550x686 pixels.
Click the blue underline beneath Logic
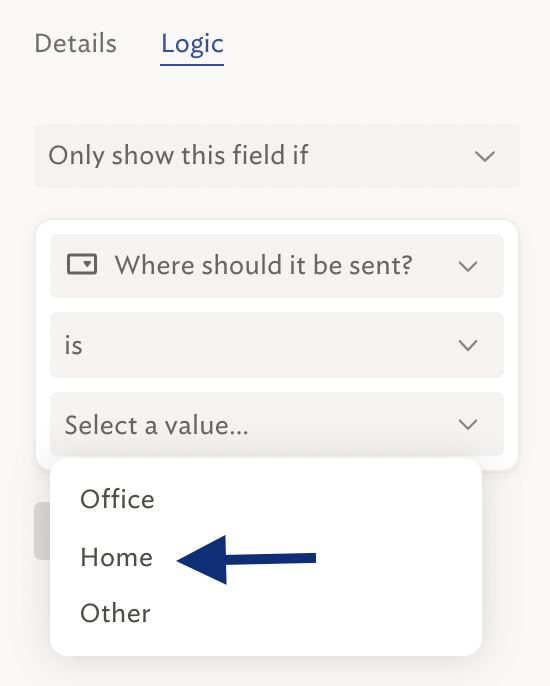point(192,65)
